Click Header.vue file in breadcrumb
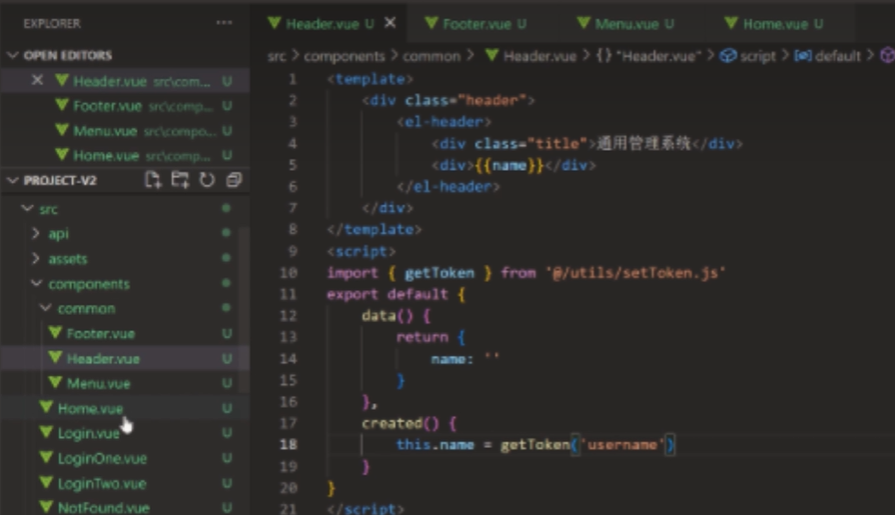The image size is (895, 515). pos(531,56)
